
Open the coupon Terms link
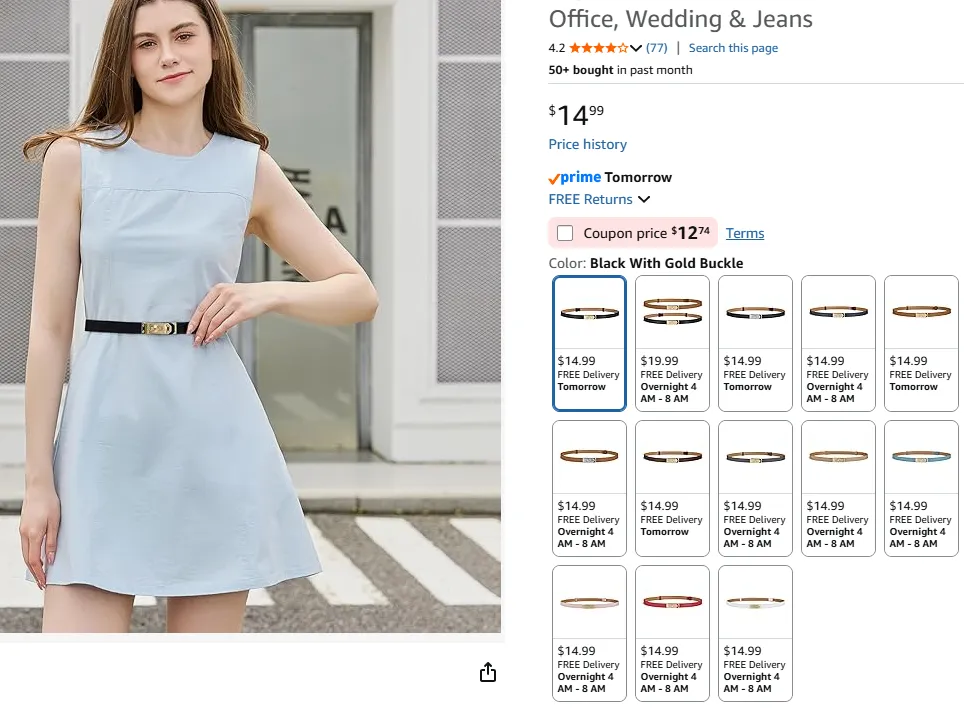tap(744, 233)
